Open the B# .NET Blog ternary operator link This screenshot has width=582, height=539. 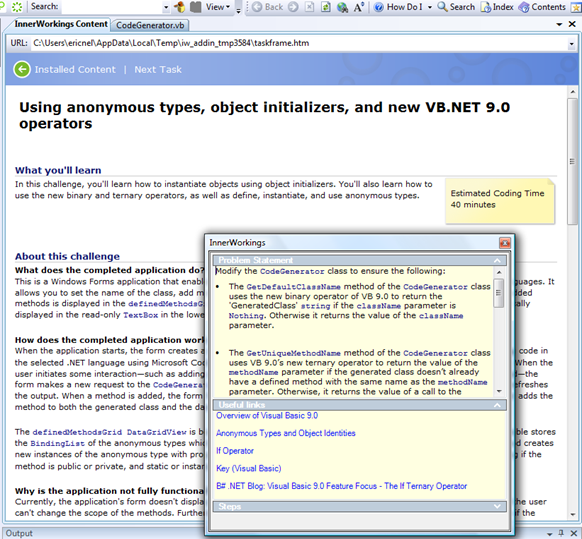[x=341, y=486]
